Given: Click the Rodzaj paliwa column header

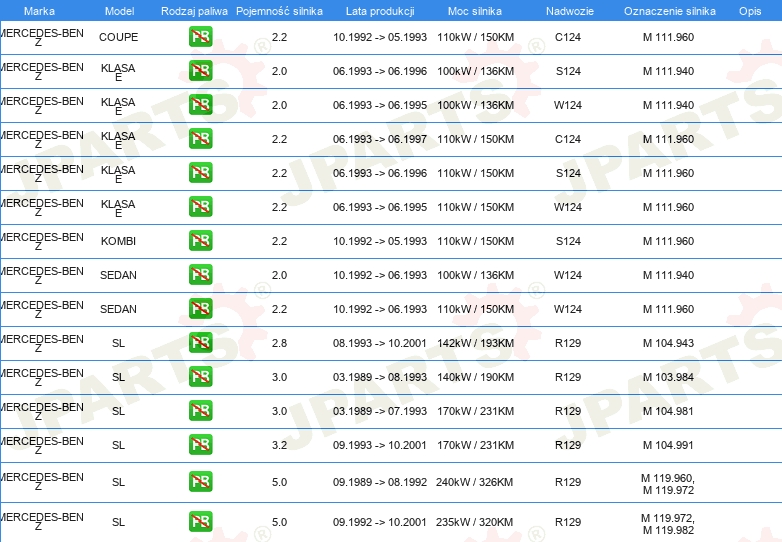Looking at the screenshot, I should 194,11.
